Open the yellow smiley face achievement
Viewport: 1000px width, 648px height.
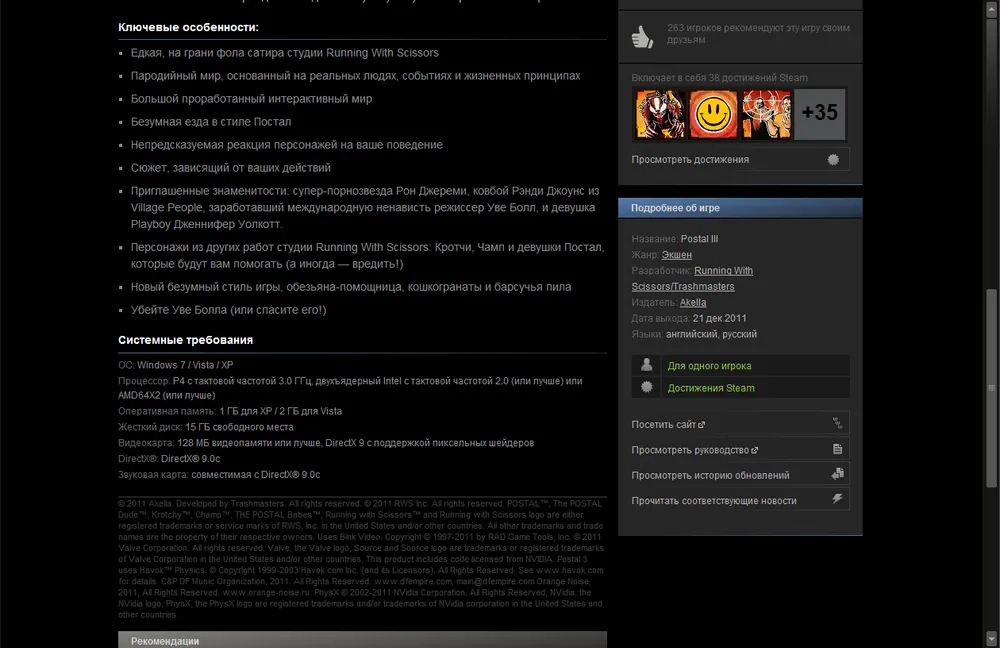tap(713, 114)
